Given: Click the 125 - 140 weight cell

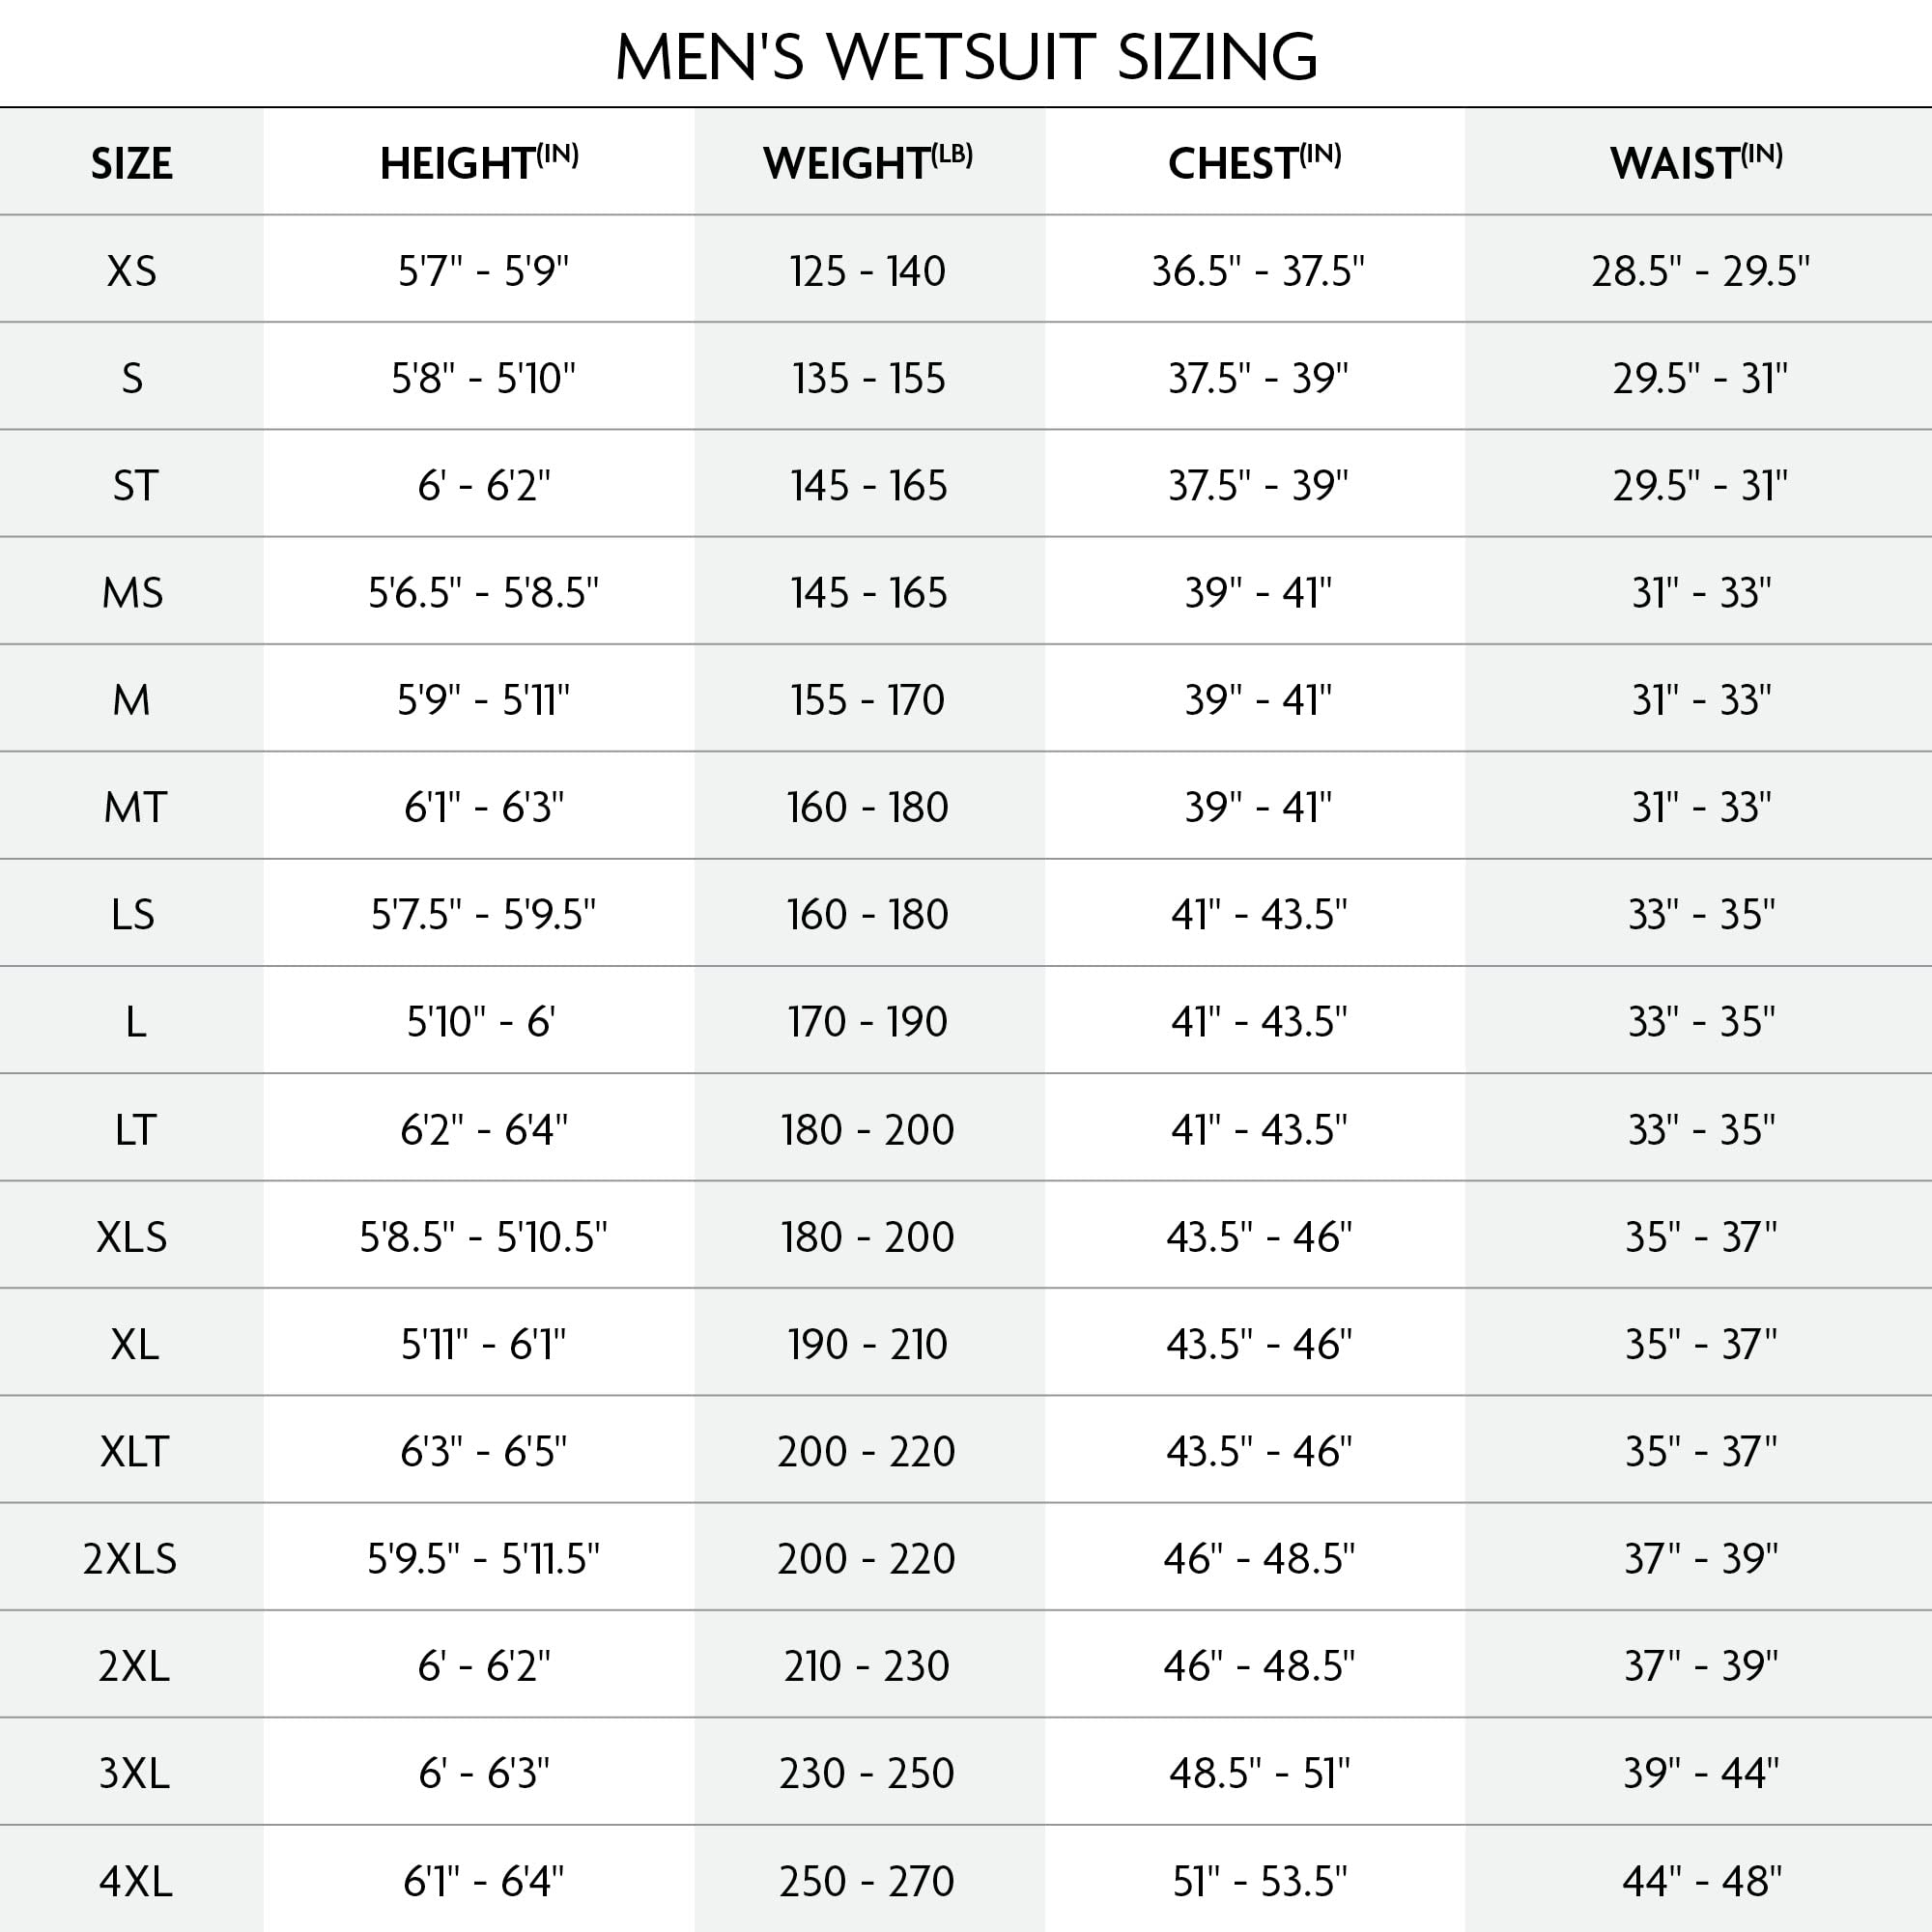Looking at the screenshot, I should [867, 271].
